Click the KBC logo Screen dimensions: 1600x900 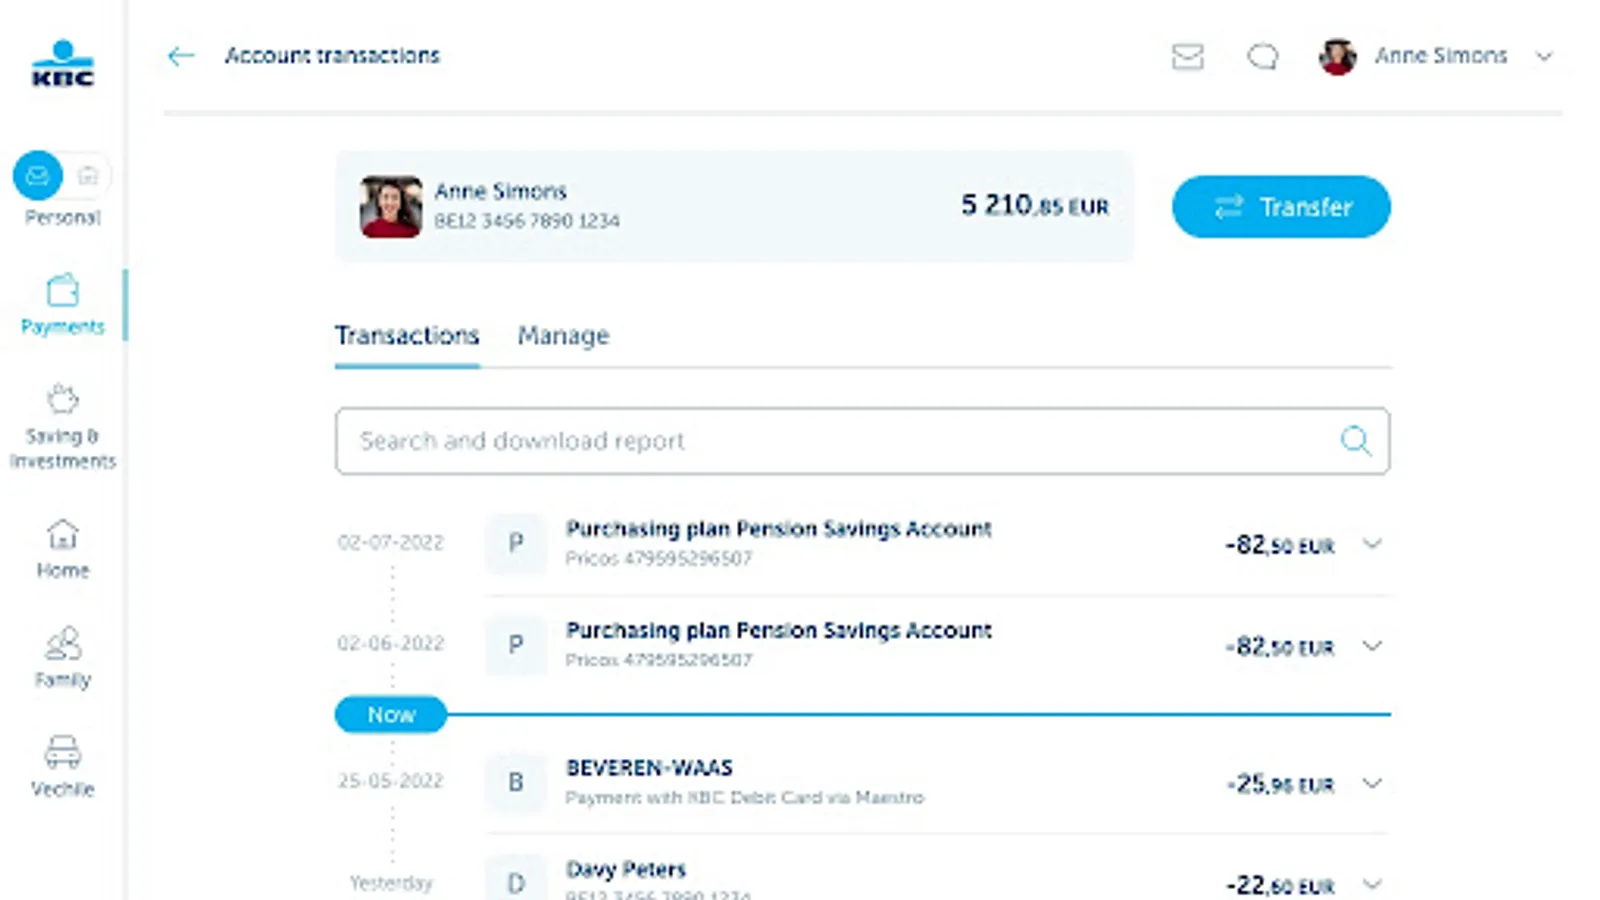(62, 63)
